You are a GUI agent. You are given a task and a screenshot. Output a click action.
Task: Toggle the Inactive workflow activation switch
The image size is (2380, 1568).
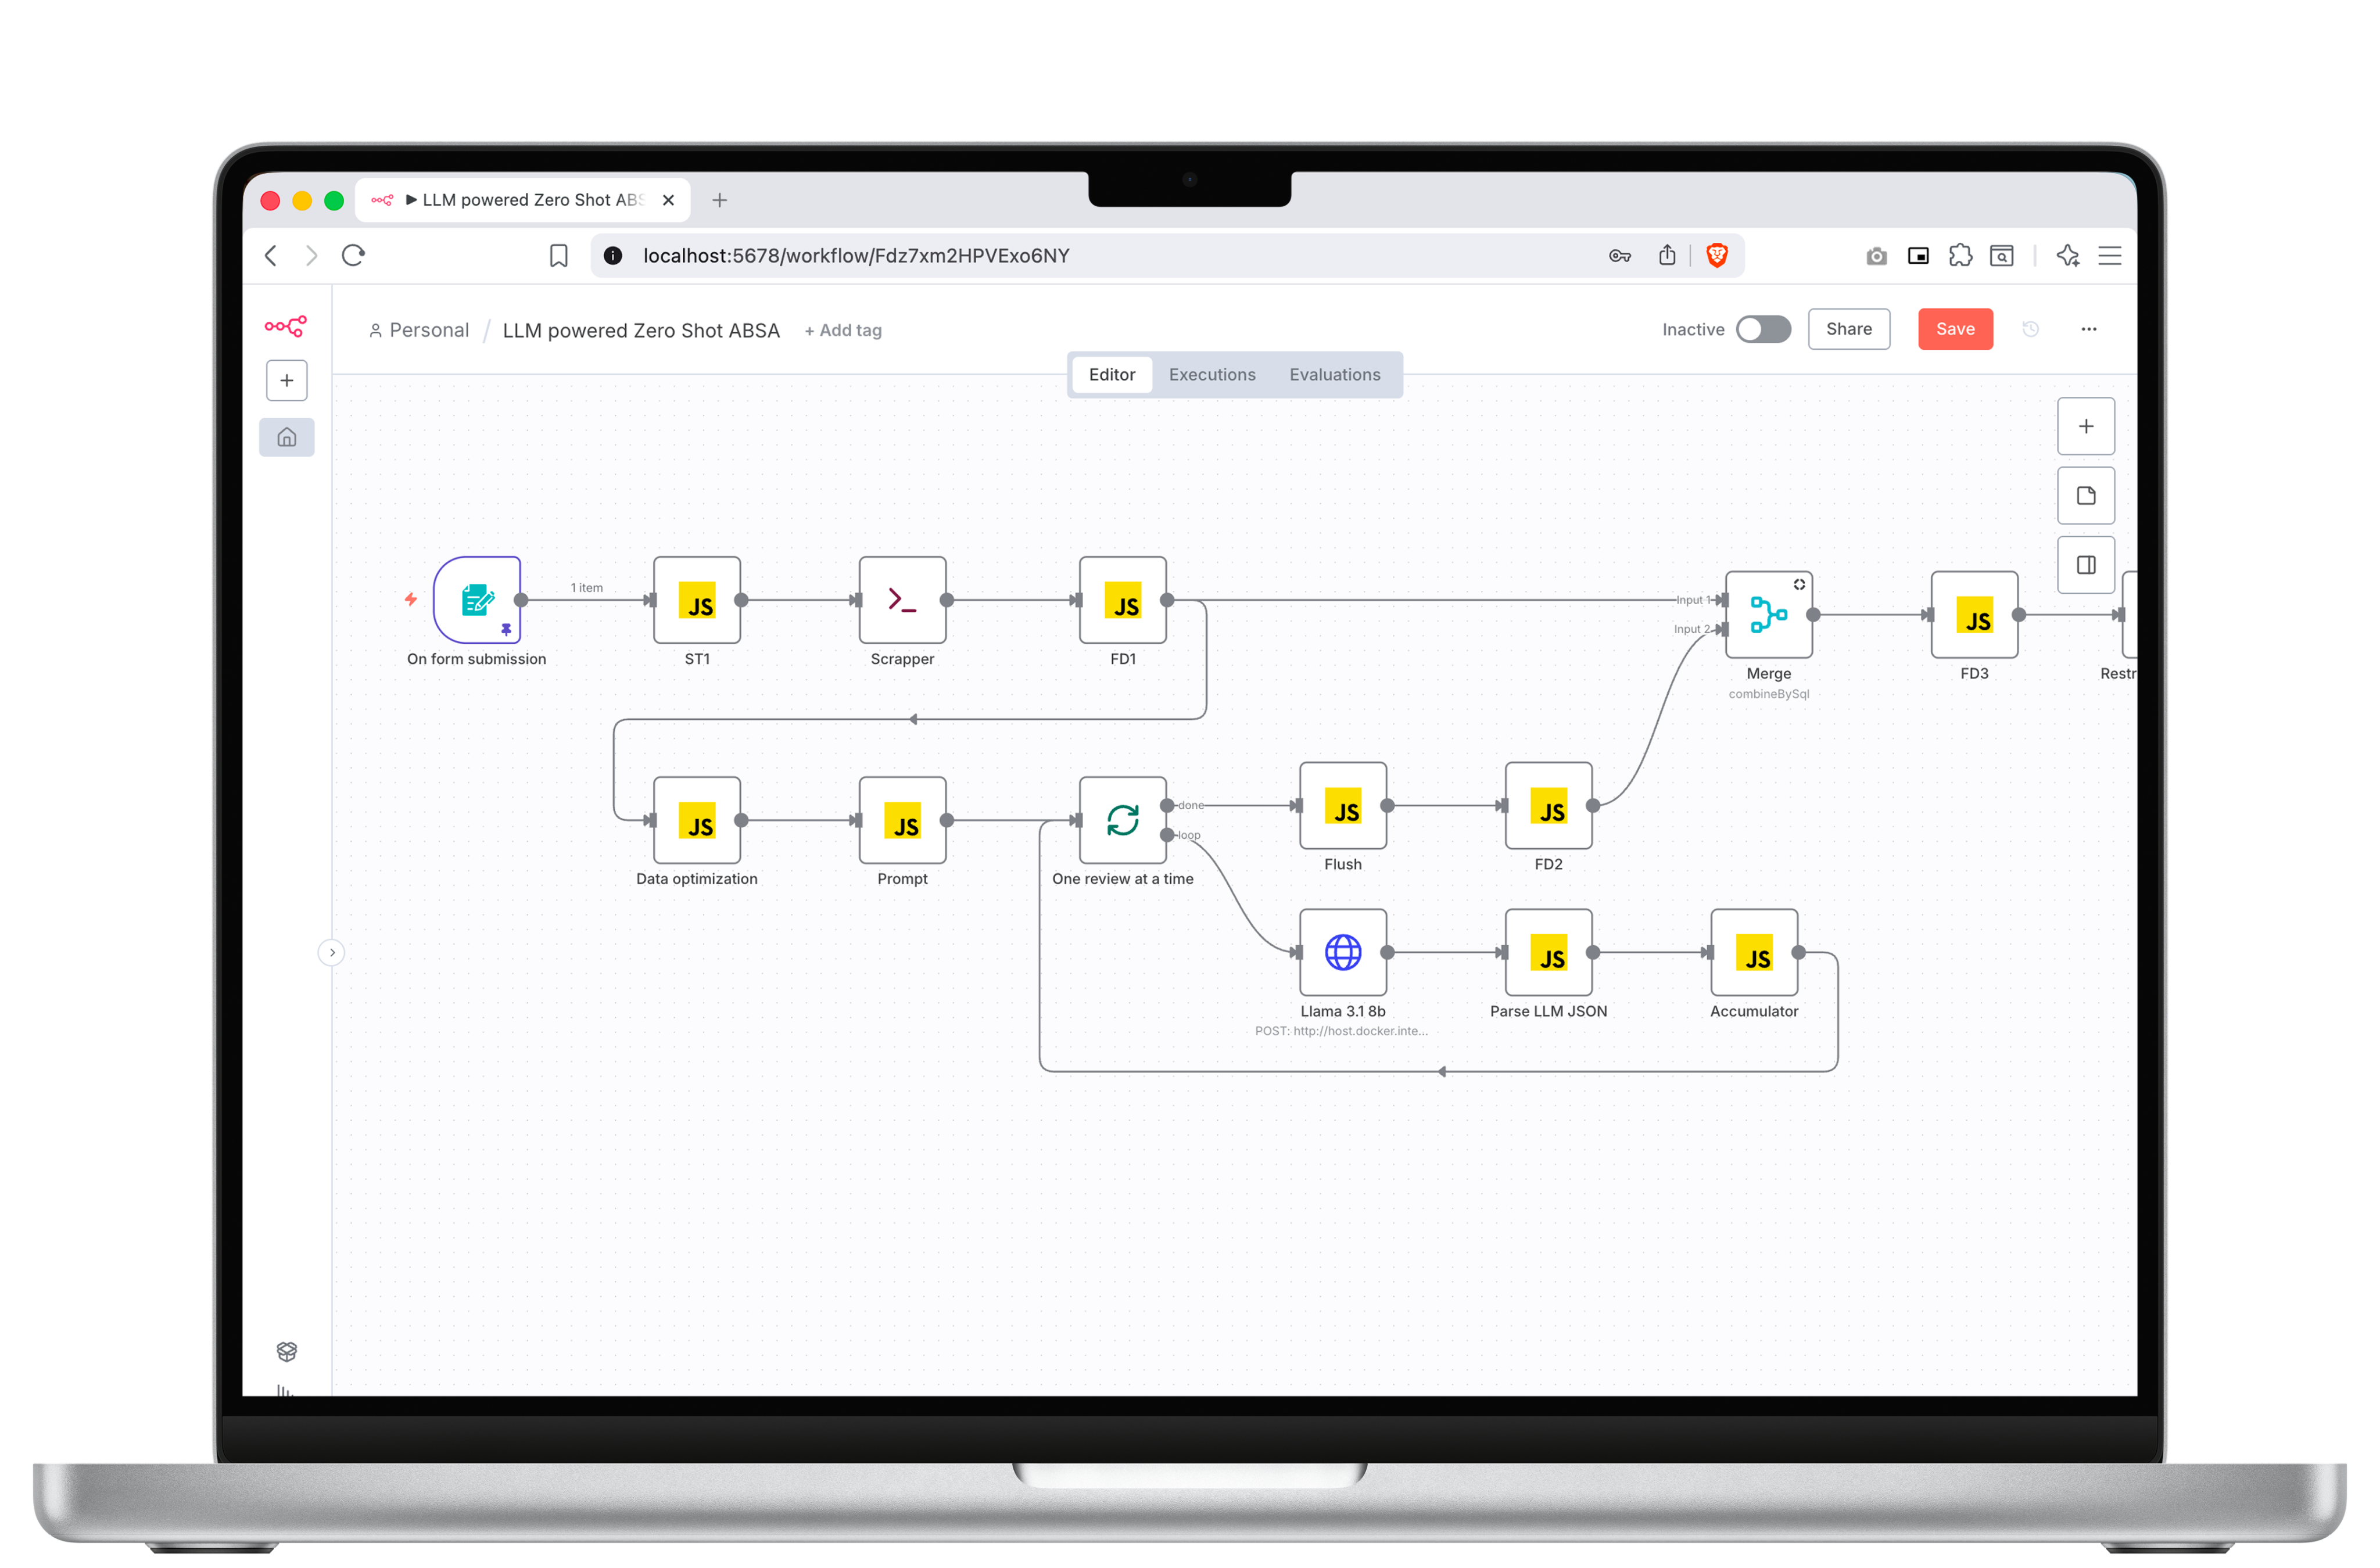tap(1763, 329)
